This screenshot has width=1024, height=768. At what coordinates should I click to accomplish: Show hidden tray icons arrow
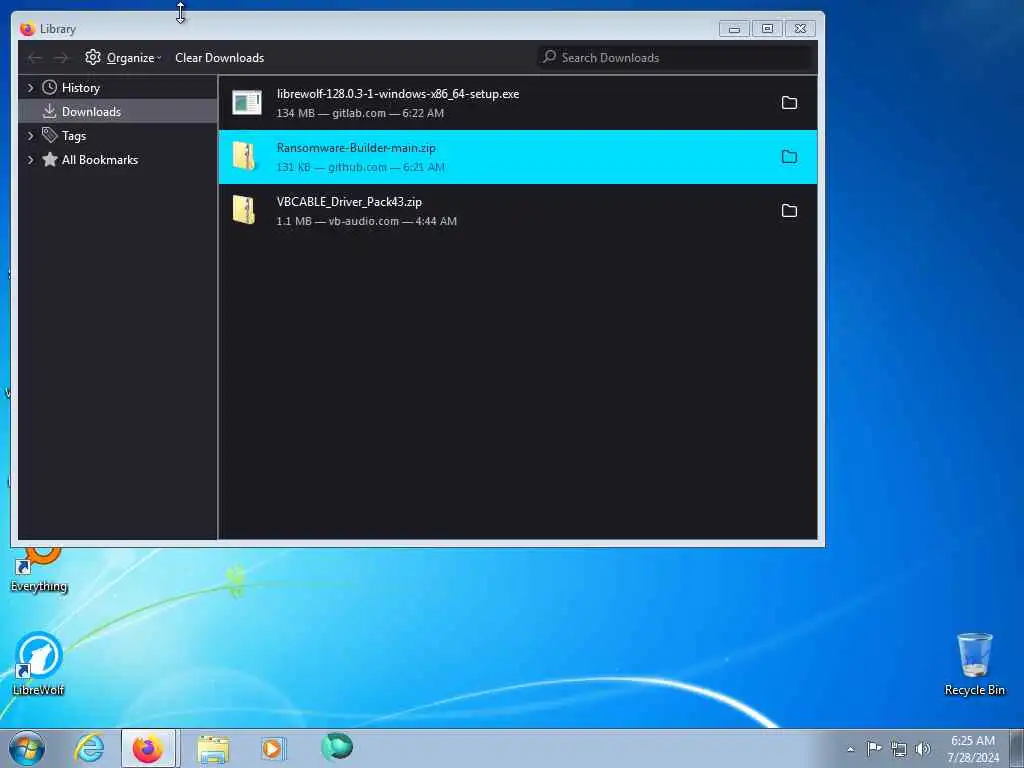coord(850,749)
